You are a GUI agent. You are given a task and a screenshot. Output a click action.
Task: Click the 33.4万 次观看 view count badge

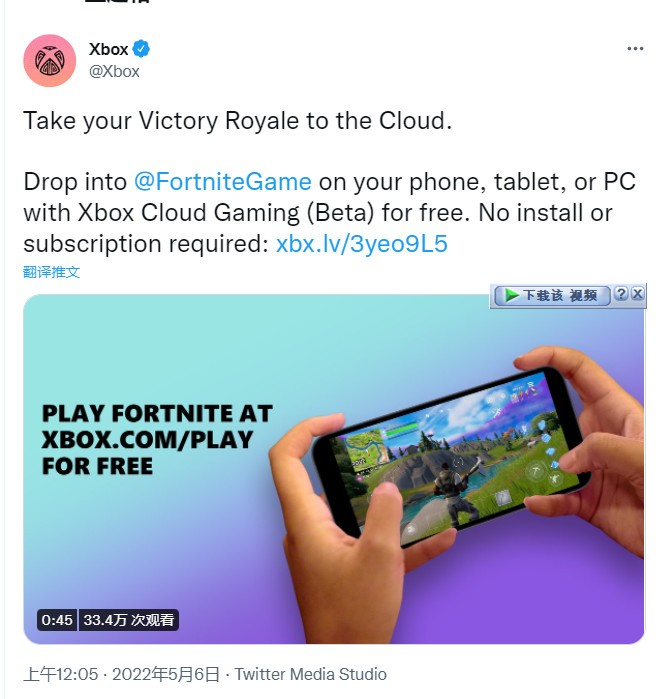pos(128,620)
